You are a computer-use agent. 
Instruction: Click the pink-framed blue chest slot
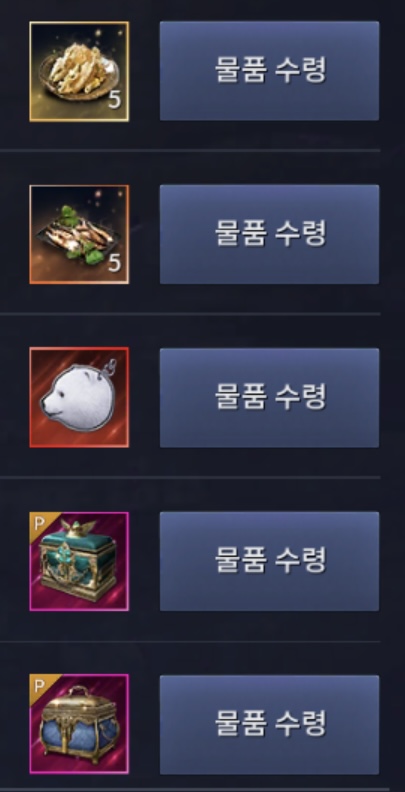79,724
